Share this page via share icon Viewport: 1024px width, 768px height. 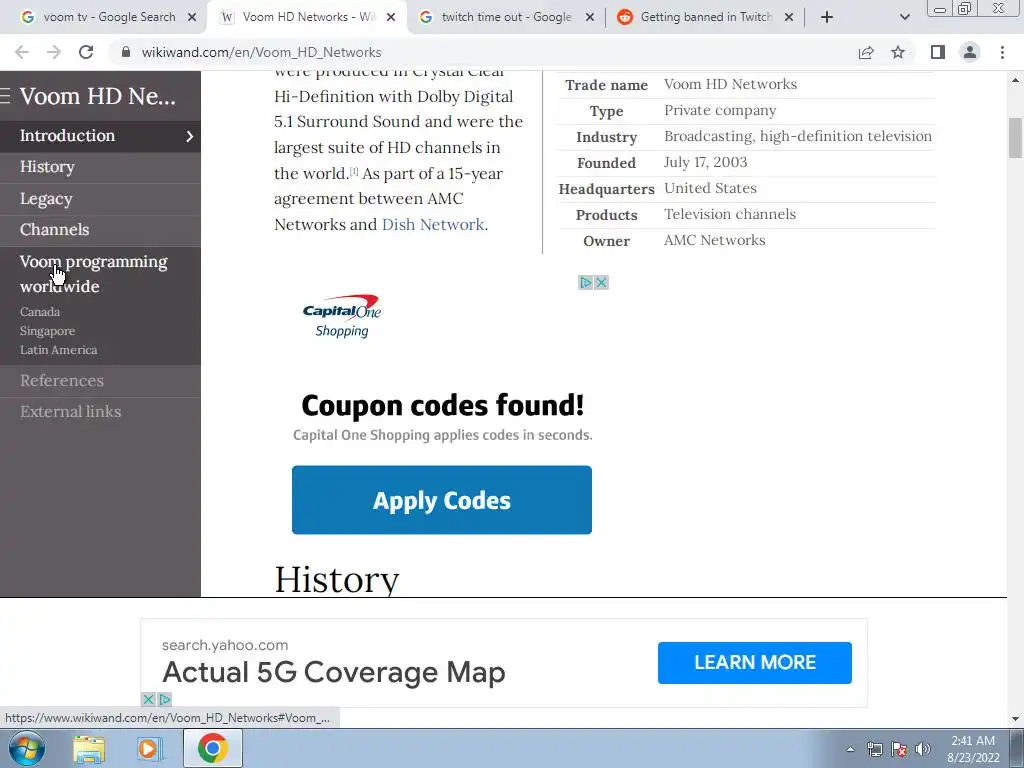tap(866, 52)
